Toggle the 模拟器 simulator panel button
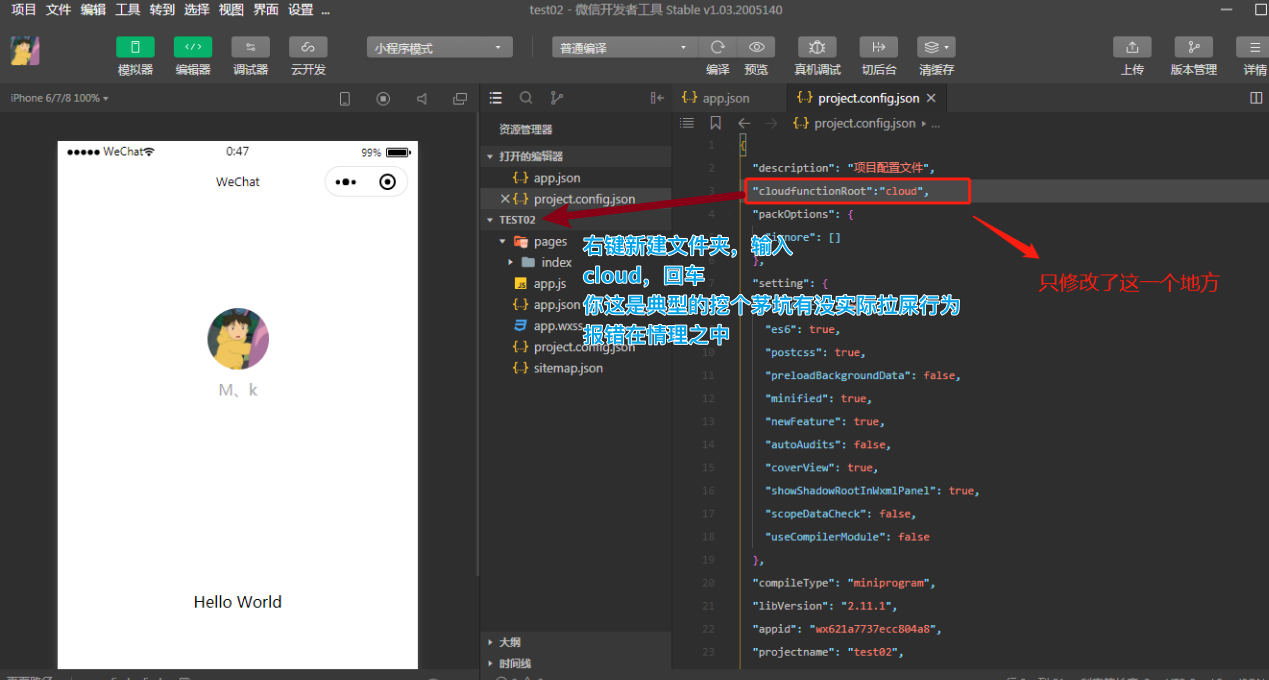Viewport: 1269px width, 680px height. point(135,48)
